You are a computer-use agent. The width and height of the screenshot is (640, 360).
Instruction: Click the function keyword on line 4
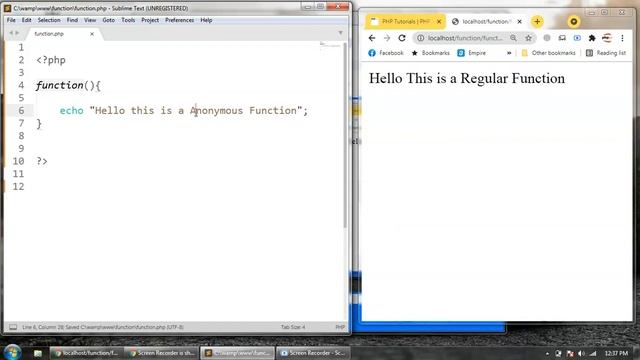pos(60,85)
